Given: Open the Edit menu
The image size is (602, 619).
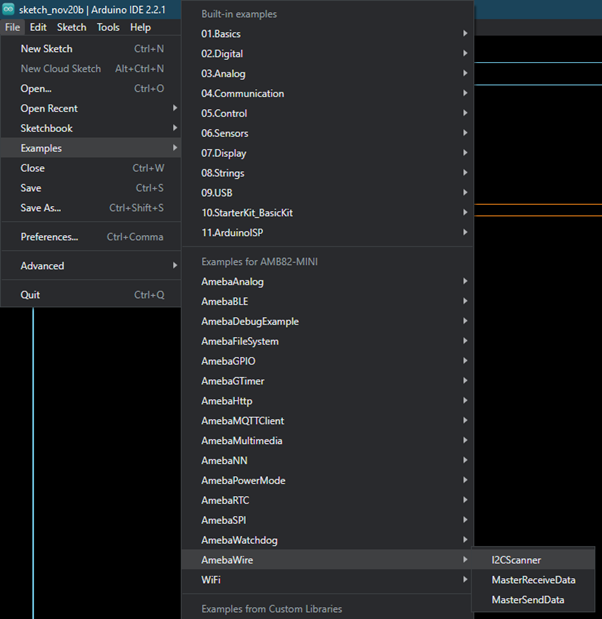Looking at the screenshot, I should [38, 28].
